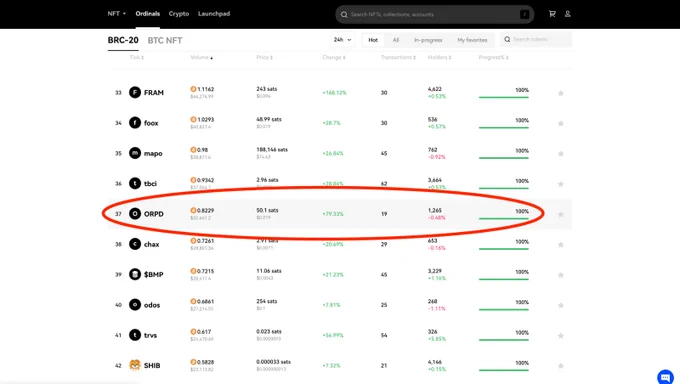Image resolution: width=680 pixels, height=384 pixels.
Task: Click tbci holders count 3,664
Action: [x=435, y=180]
